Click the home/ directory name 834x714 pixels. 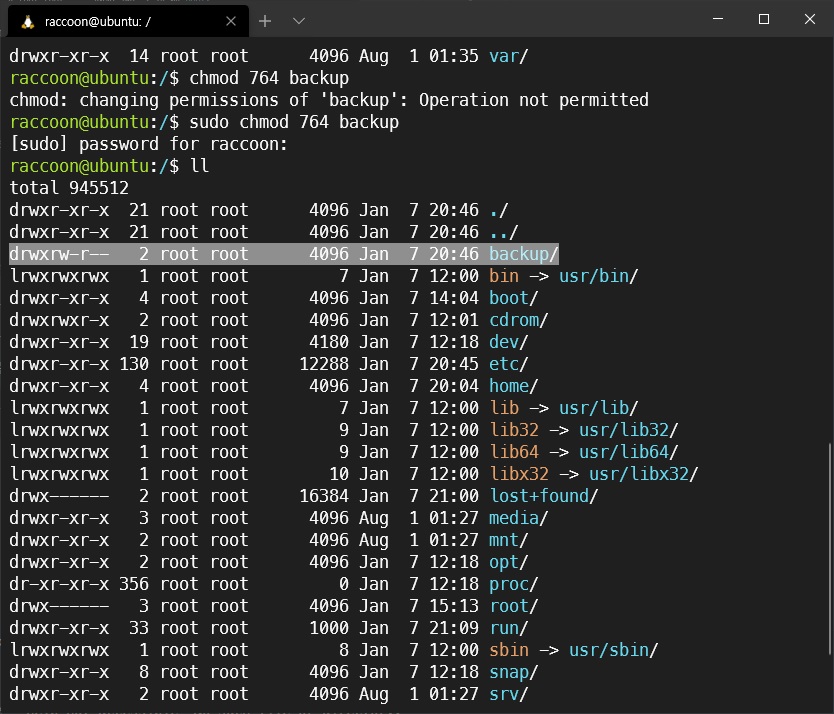[x=513, y=386]
